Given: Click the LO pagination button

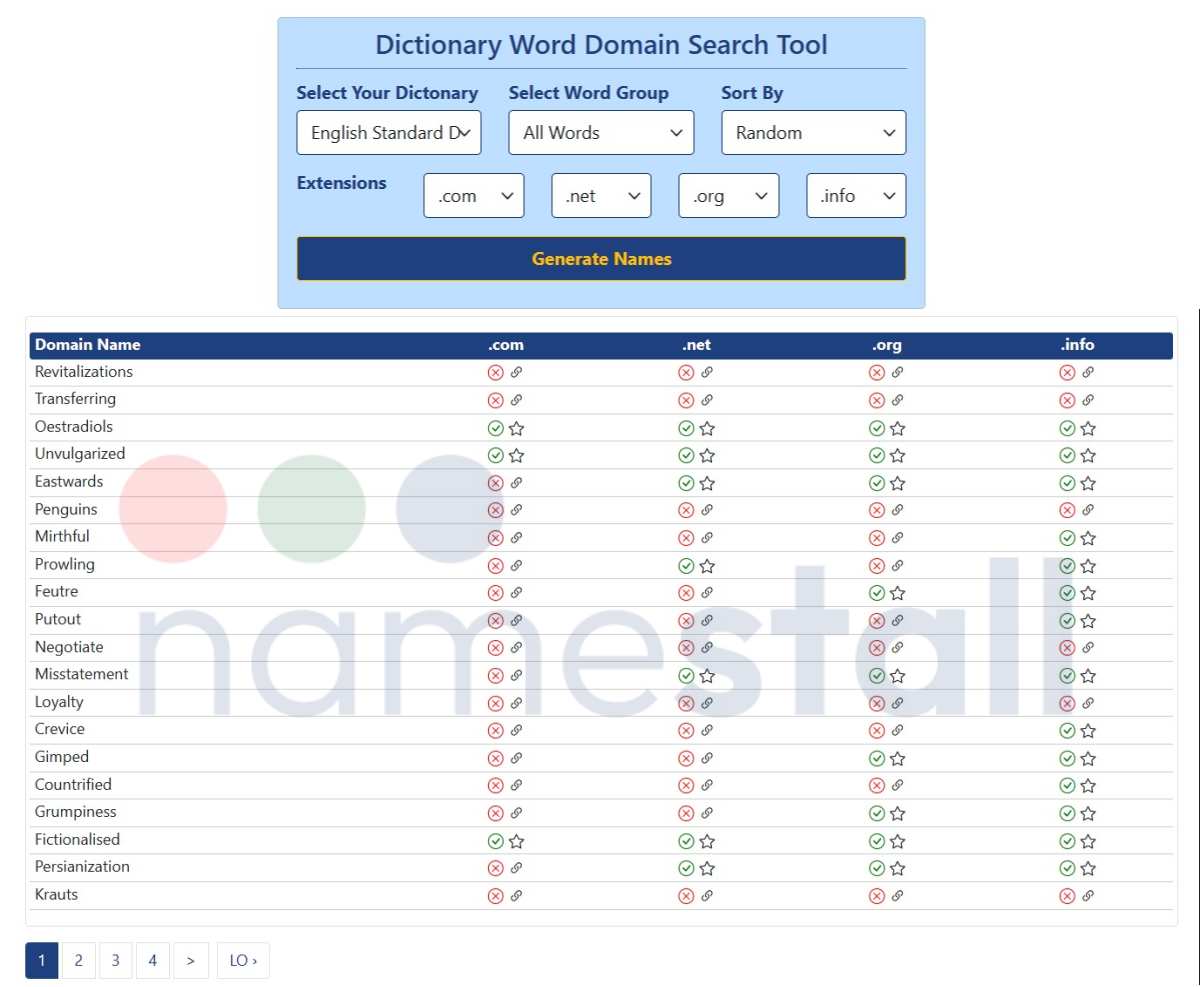Looking at the screenshot, I should coord(243,960).
